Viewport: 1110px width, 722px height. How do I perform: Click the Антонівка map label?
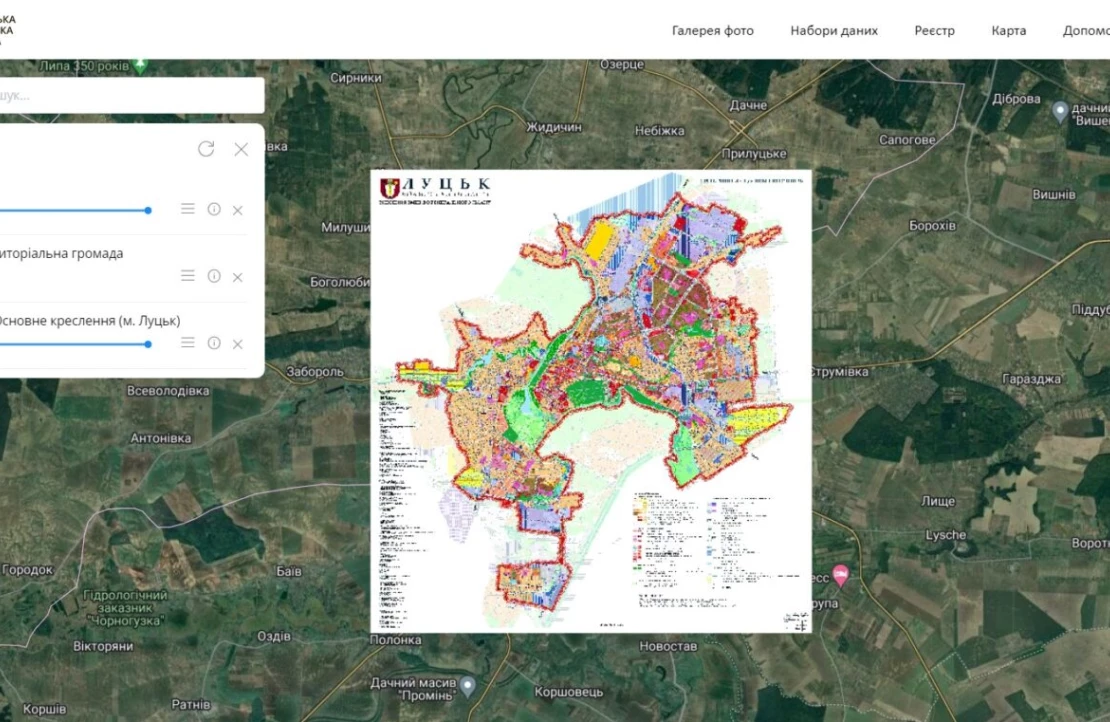161,438
